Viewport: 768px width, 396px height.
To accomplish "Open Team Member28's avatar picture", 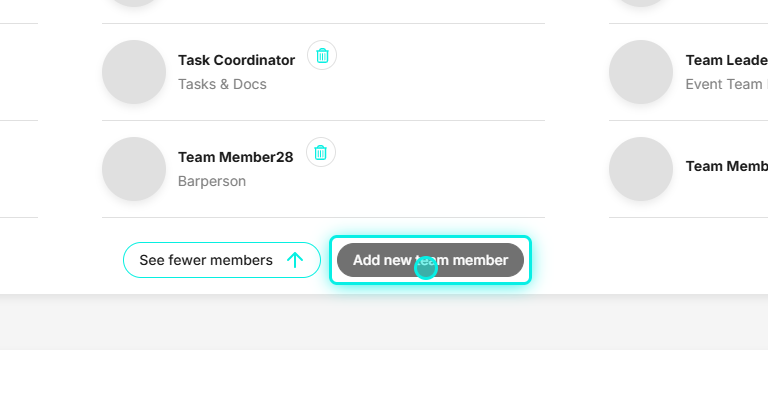I will click(134, 169).
